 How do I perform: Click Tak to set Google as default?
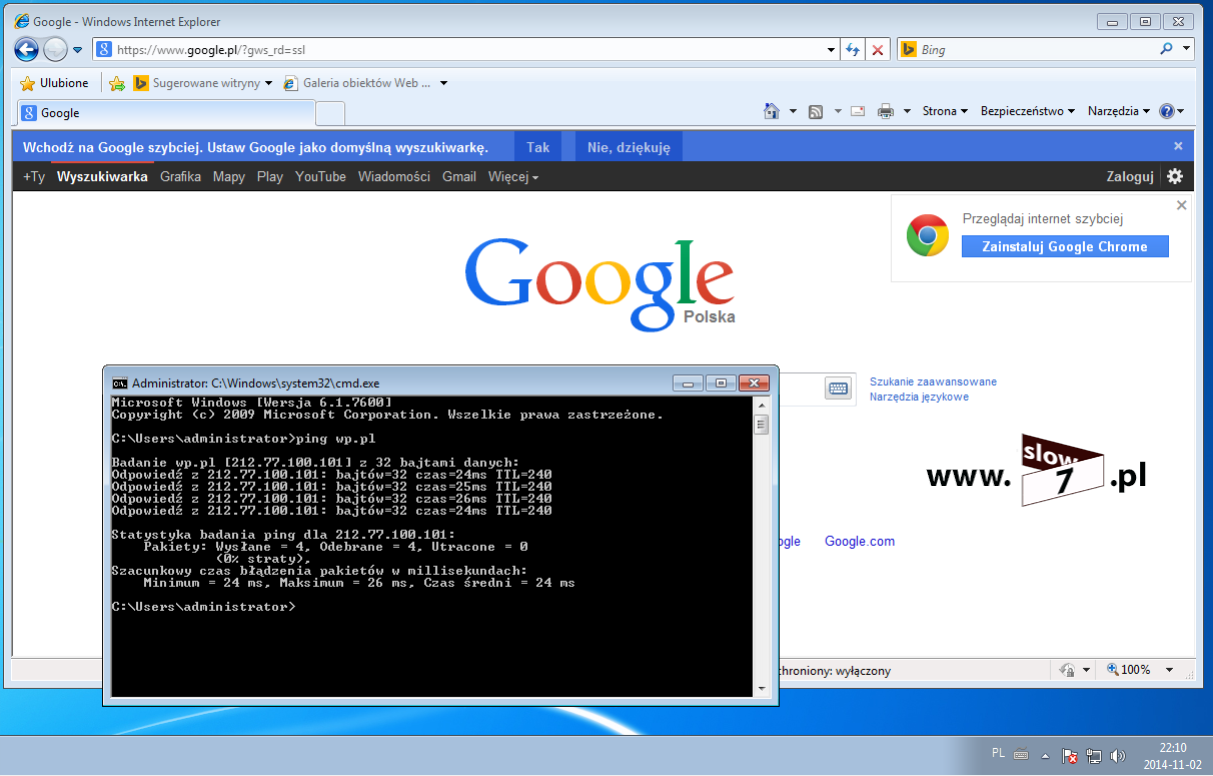(x=538, y=147)
